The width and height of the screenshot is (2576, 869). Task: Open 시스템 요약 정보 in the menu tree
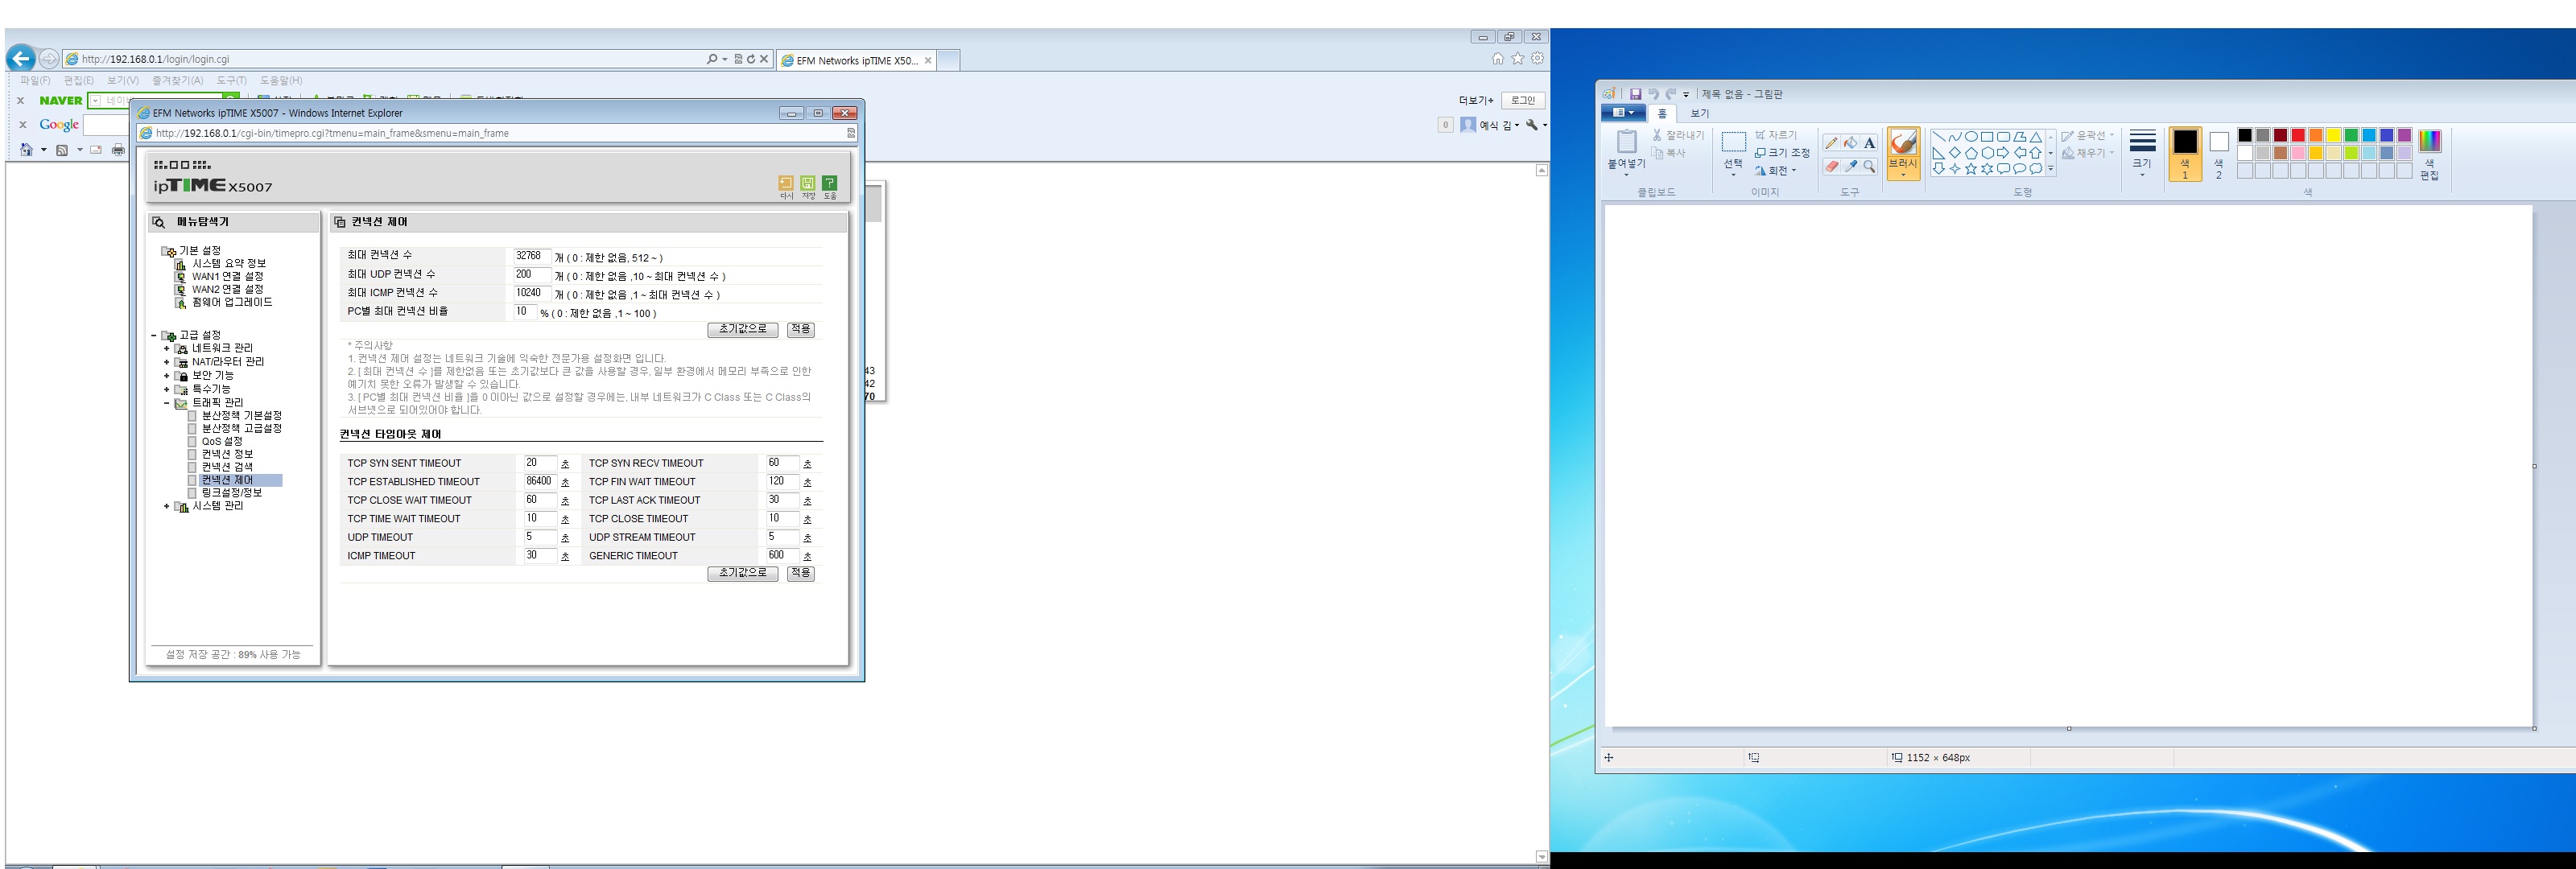pos(229,263)
